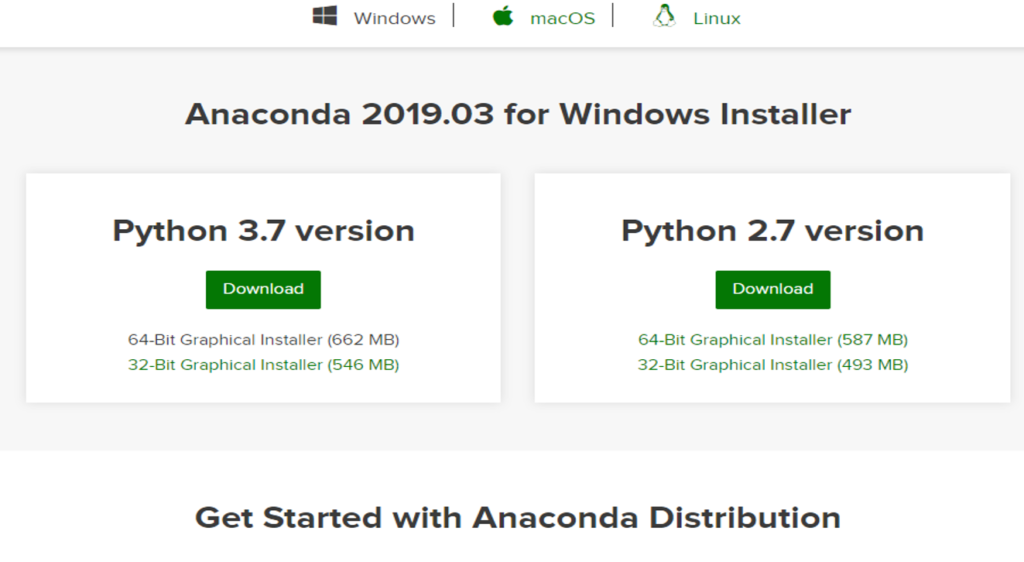Click the Apple macOS logo icon

[503, 16]
